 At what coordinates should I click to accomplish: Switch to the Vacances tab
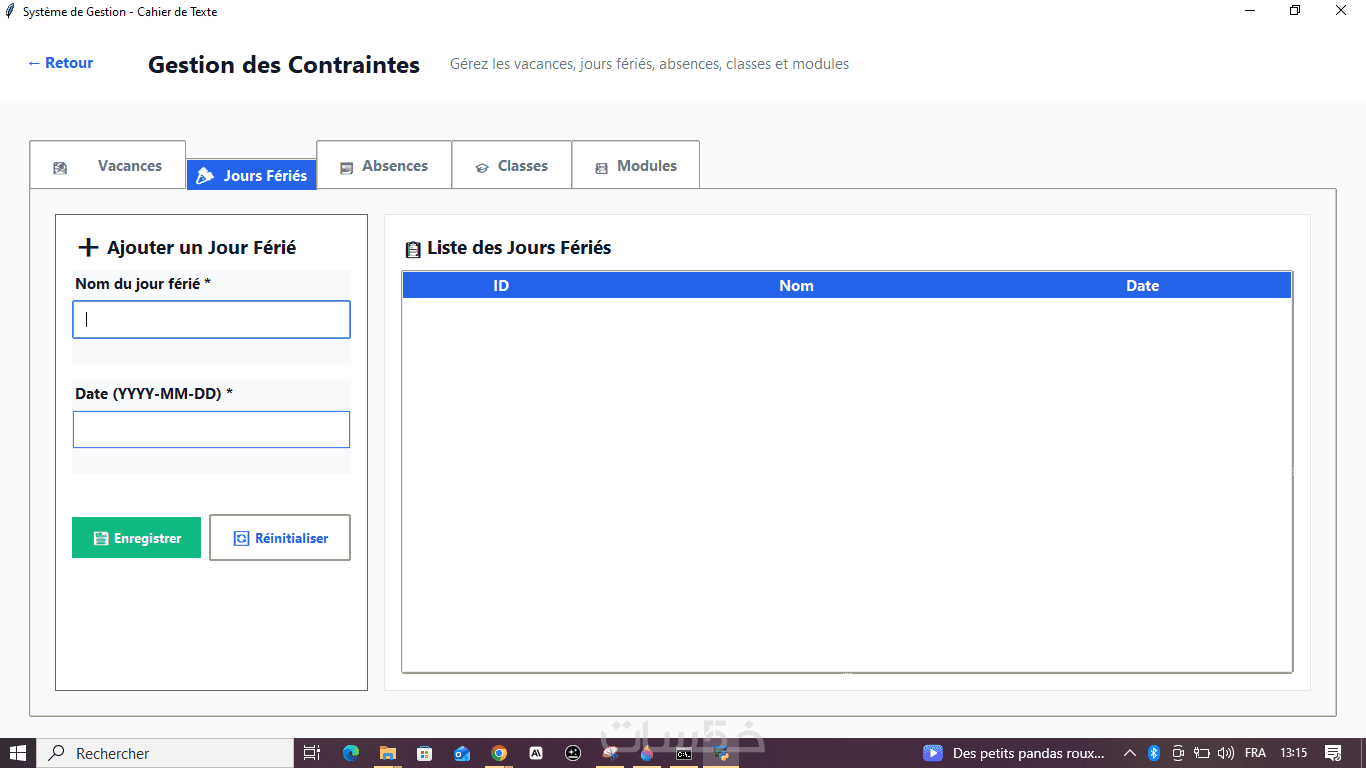click(x=108, y=165)
